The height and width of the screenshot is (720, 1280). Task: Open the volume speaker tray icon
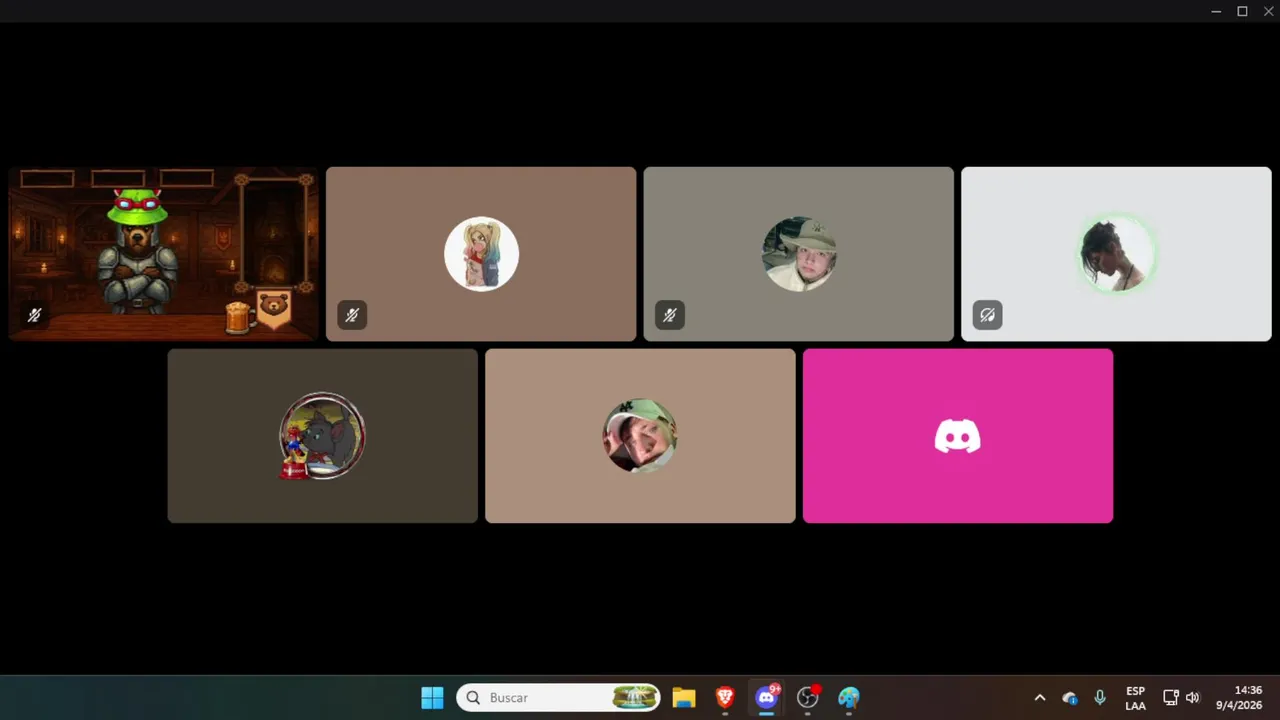coord(1192,698)
